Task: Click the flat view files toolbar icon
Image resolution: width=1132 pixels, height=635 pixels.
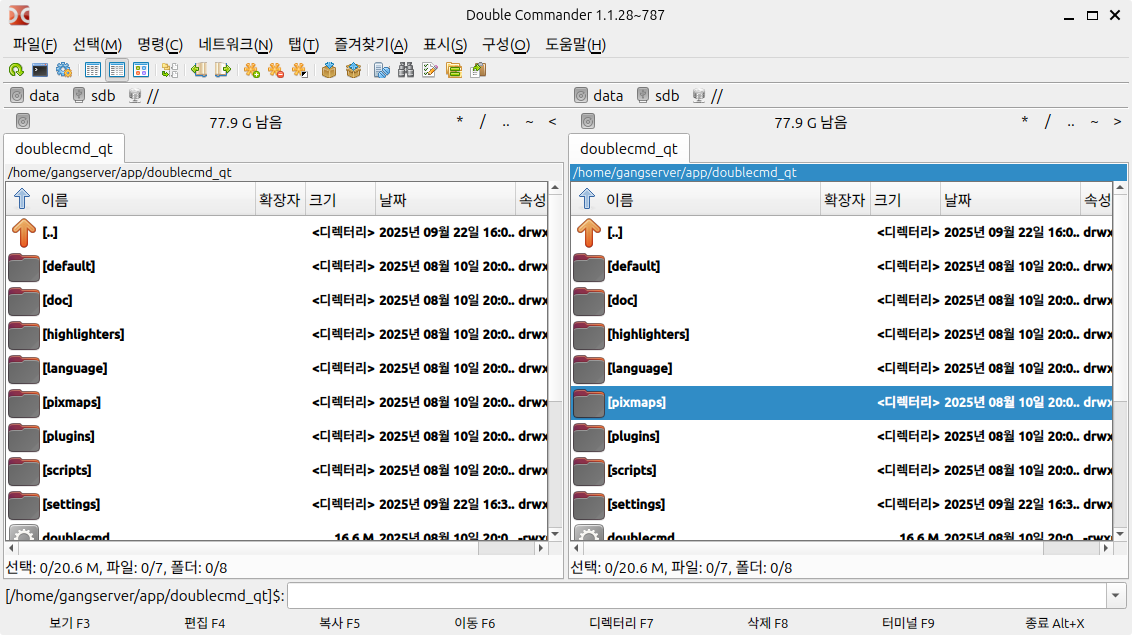Action: pyautogui.click(x=170, y=70)
